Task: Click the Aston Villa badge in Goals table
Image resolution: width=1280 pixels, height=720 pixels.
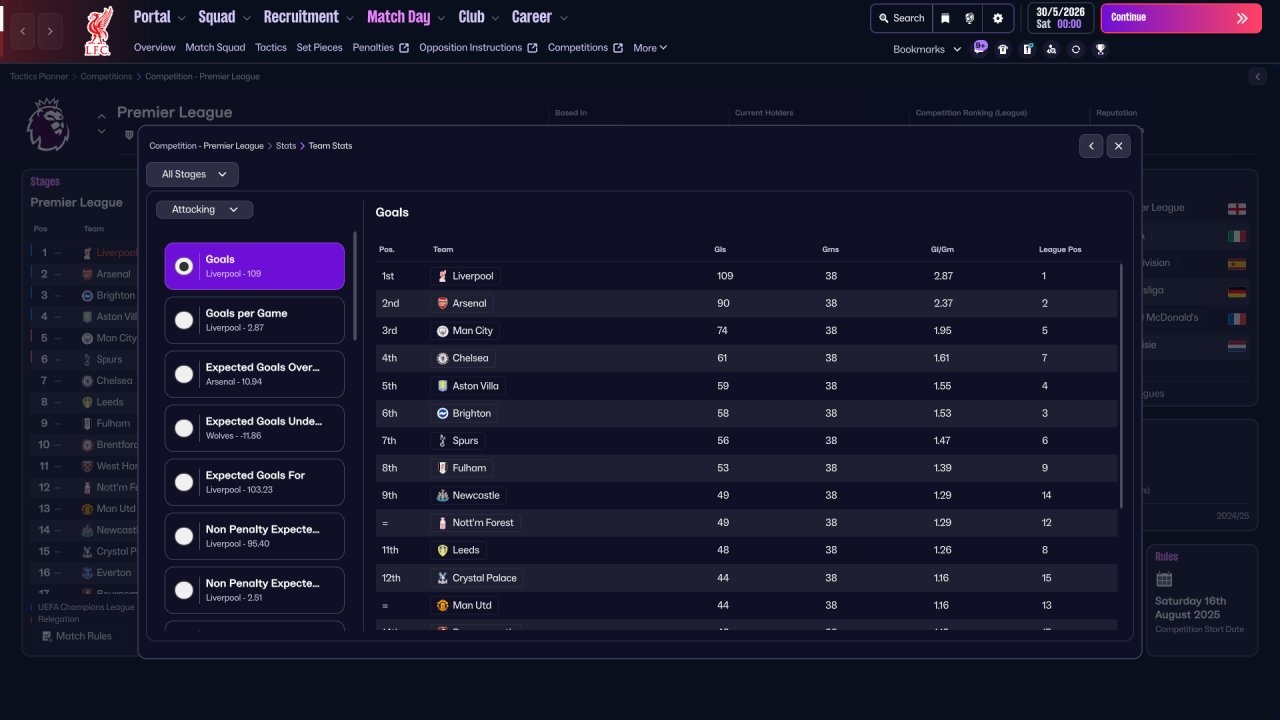Action: click(x=442, y=386)
